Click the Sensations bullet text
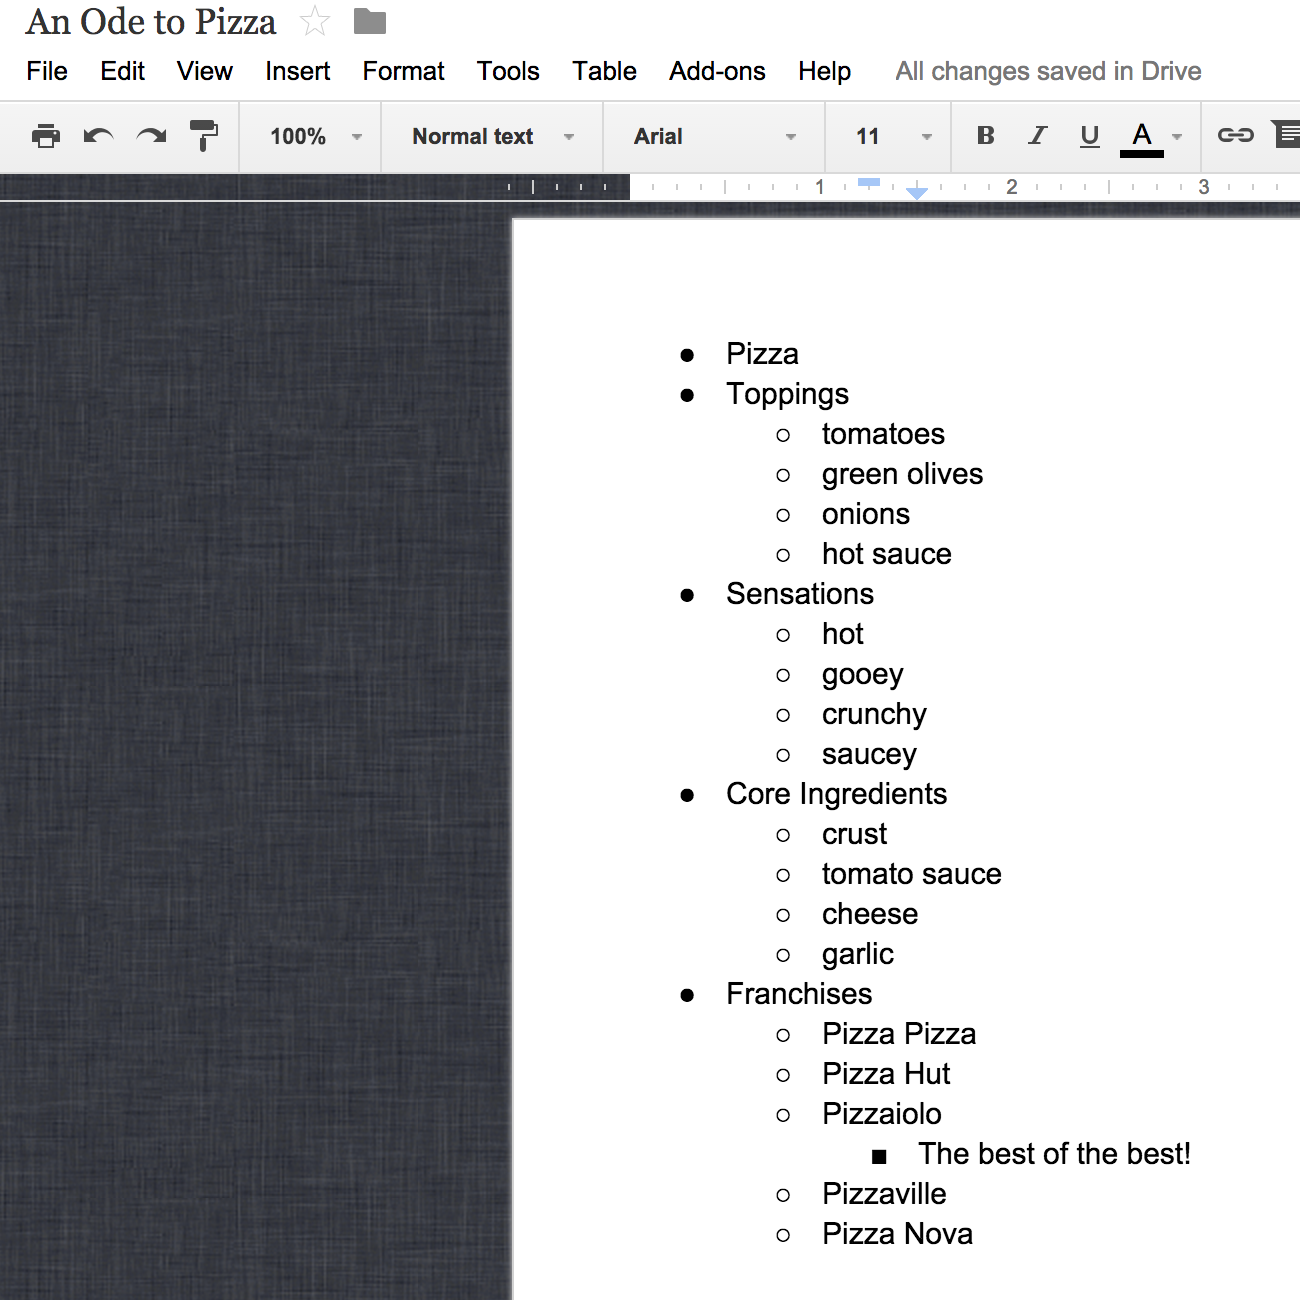Image resolution: width=1300 pixels, height=1300 pixels. (800, 594)
